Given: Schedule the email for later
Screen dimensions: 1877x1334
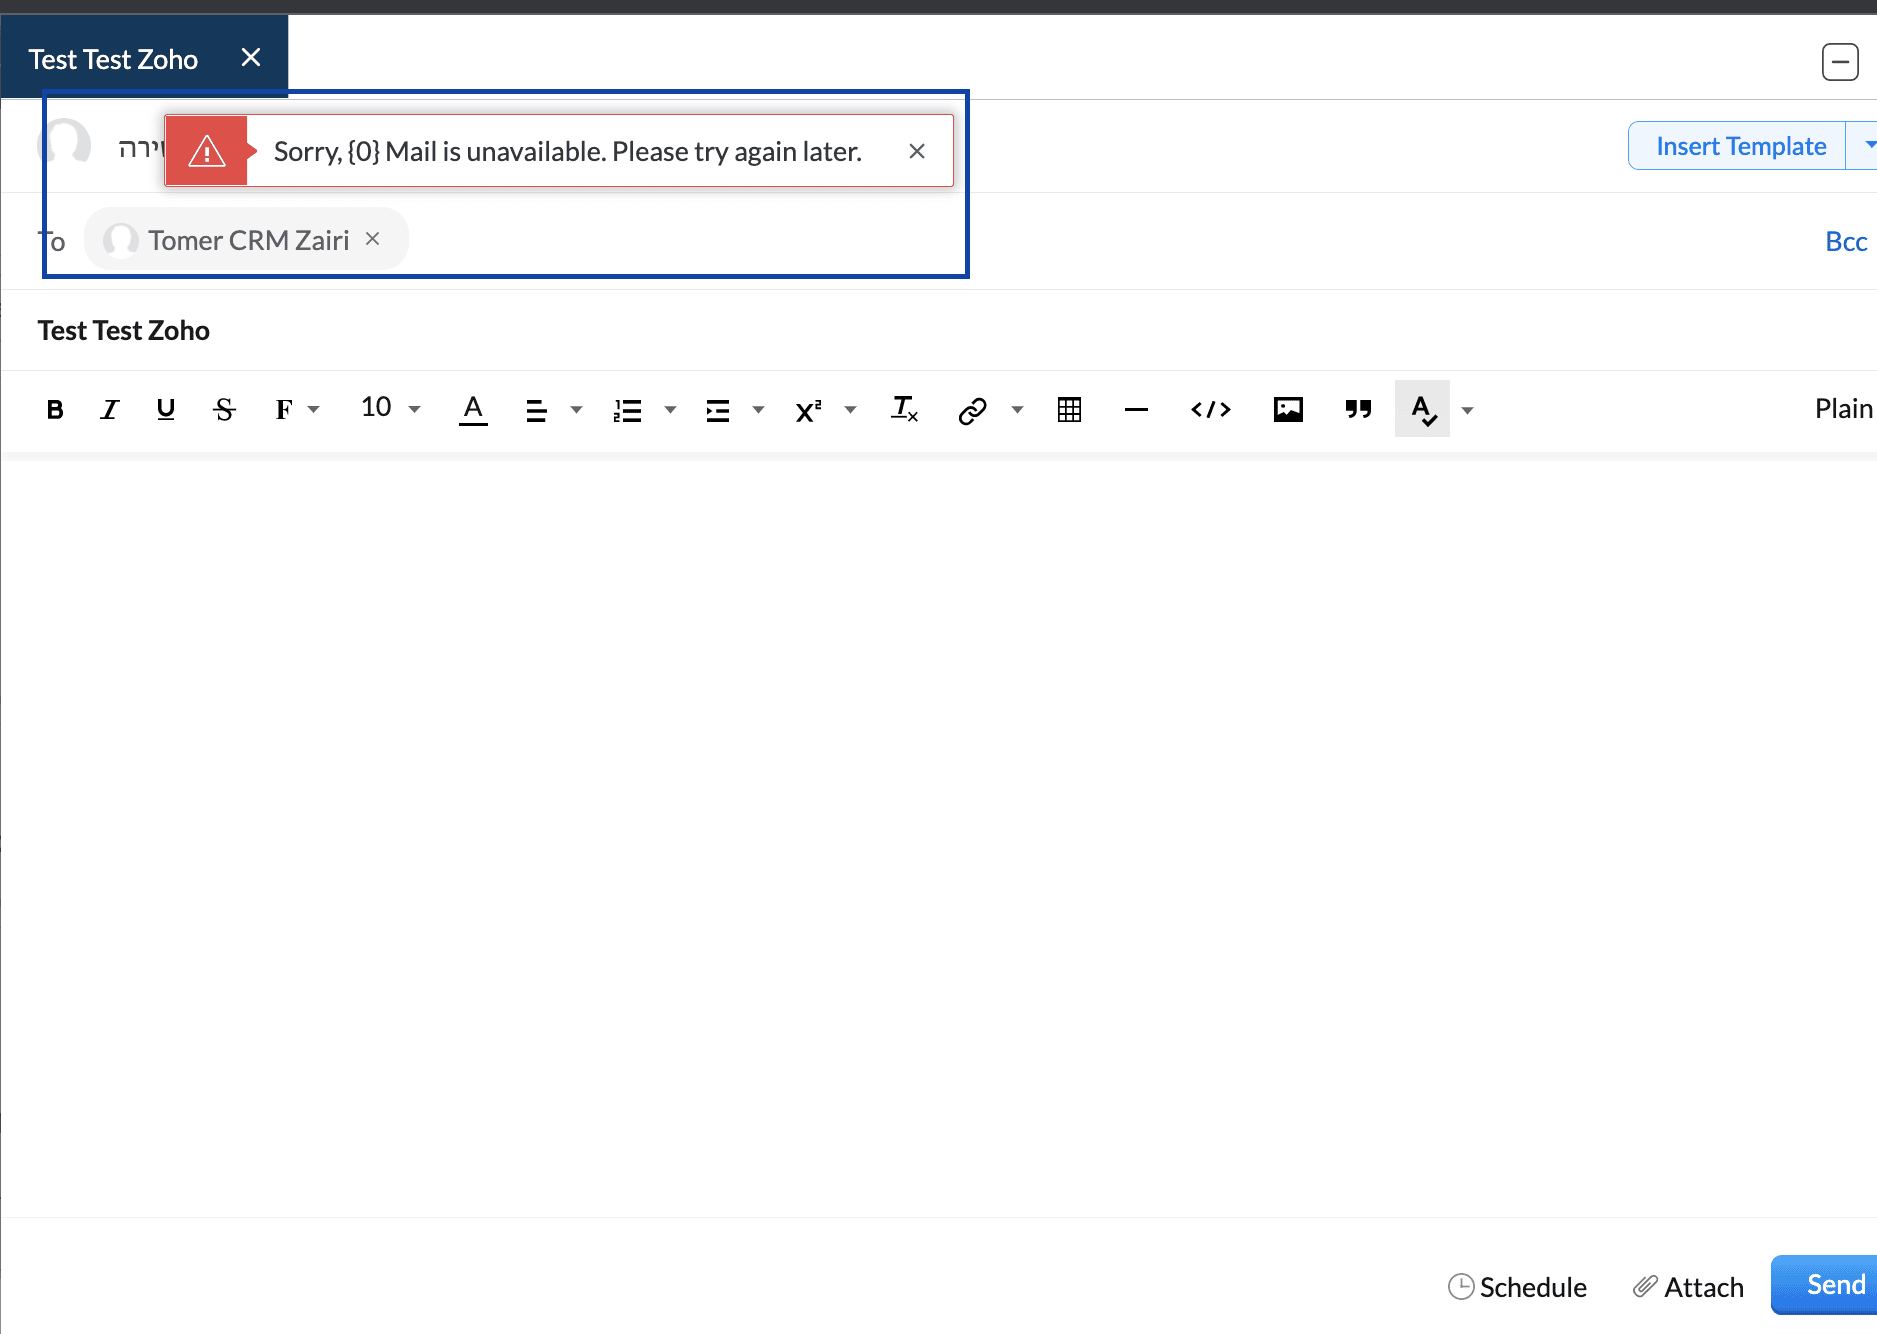Looking at the screenshot, I should 1517,1287.
